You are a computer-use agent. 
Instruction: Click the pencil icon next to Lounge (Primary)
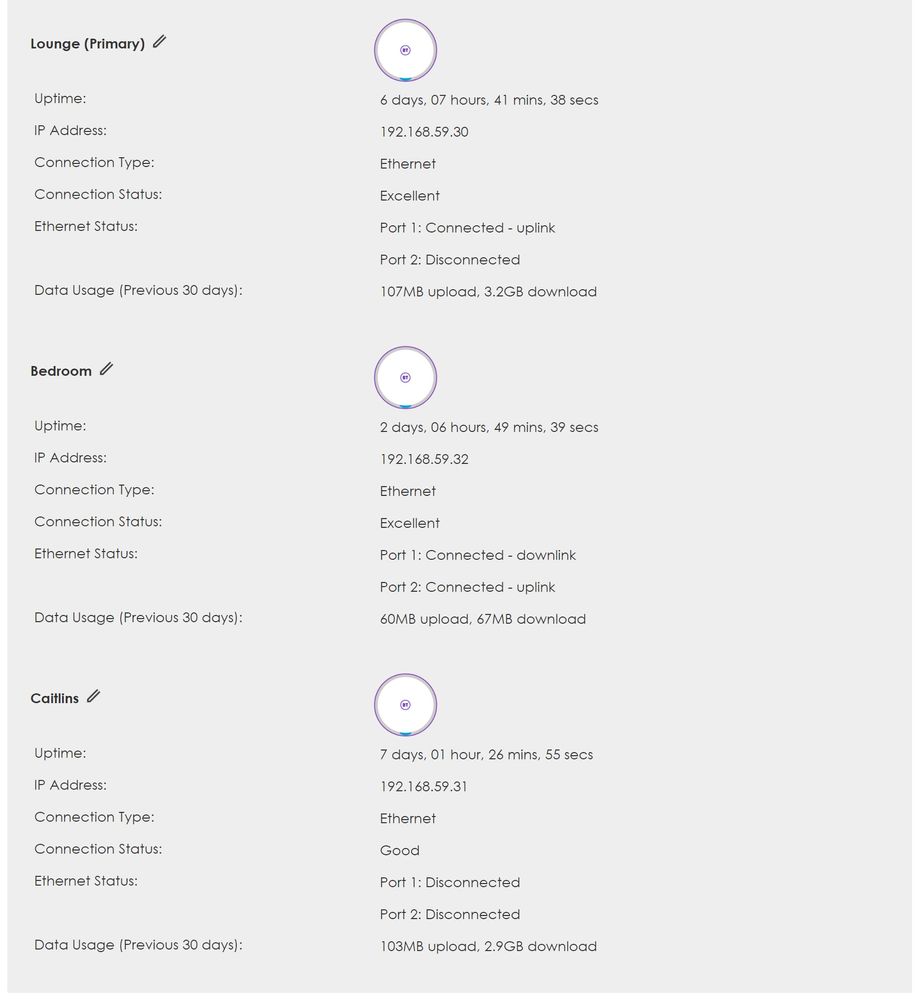pyautogui.click(x=160, y=42)
